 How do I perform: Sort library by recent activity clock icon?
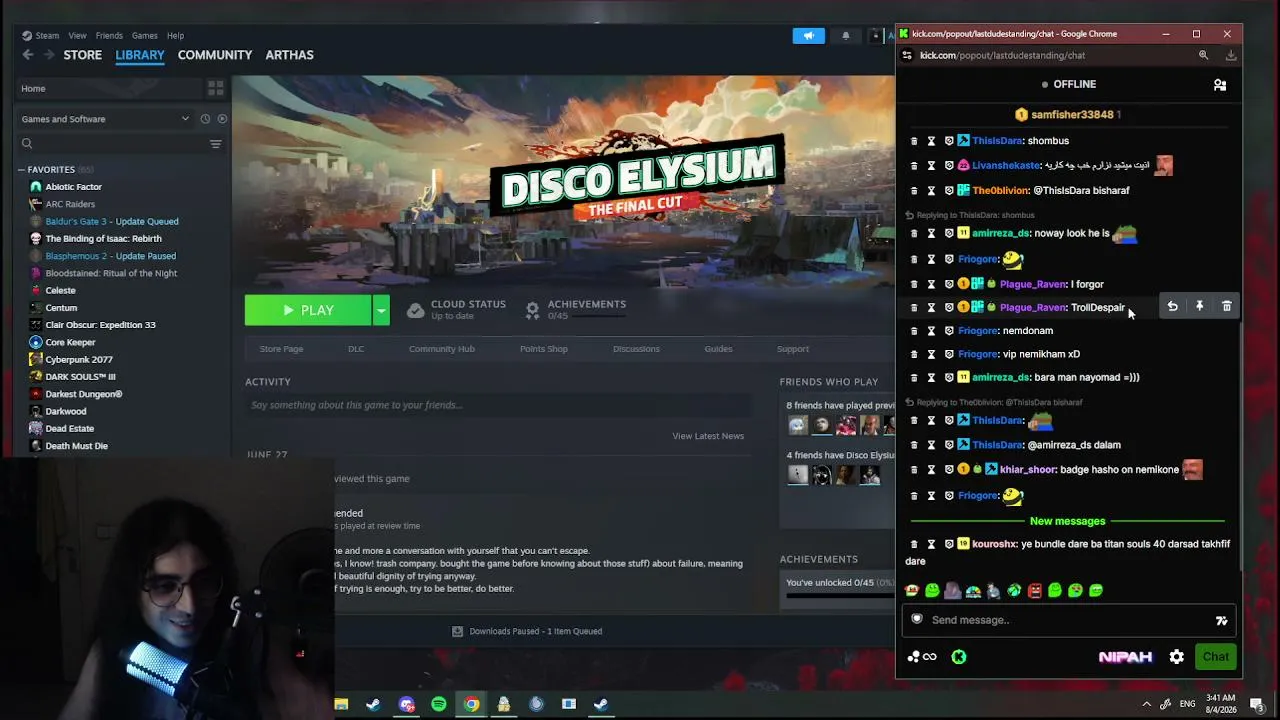click(205, 119)
